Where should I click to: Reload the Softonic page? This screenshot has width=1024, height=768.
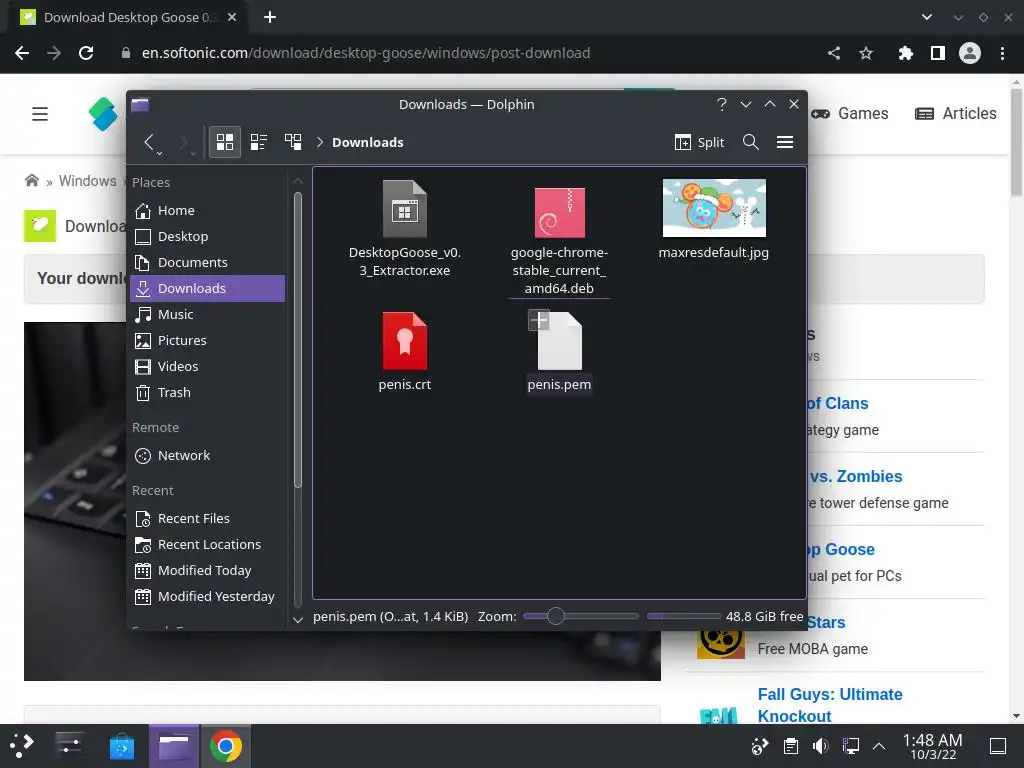click(x=86, y=53)
